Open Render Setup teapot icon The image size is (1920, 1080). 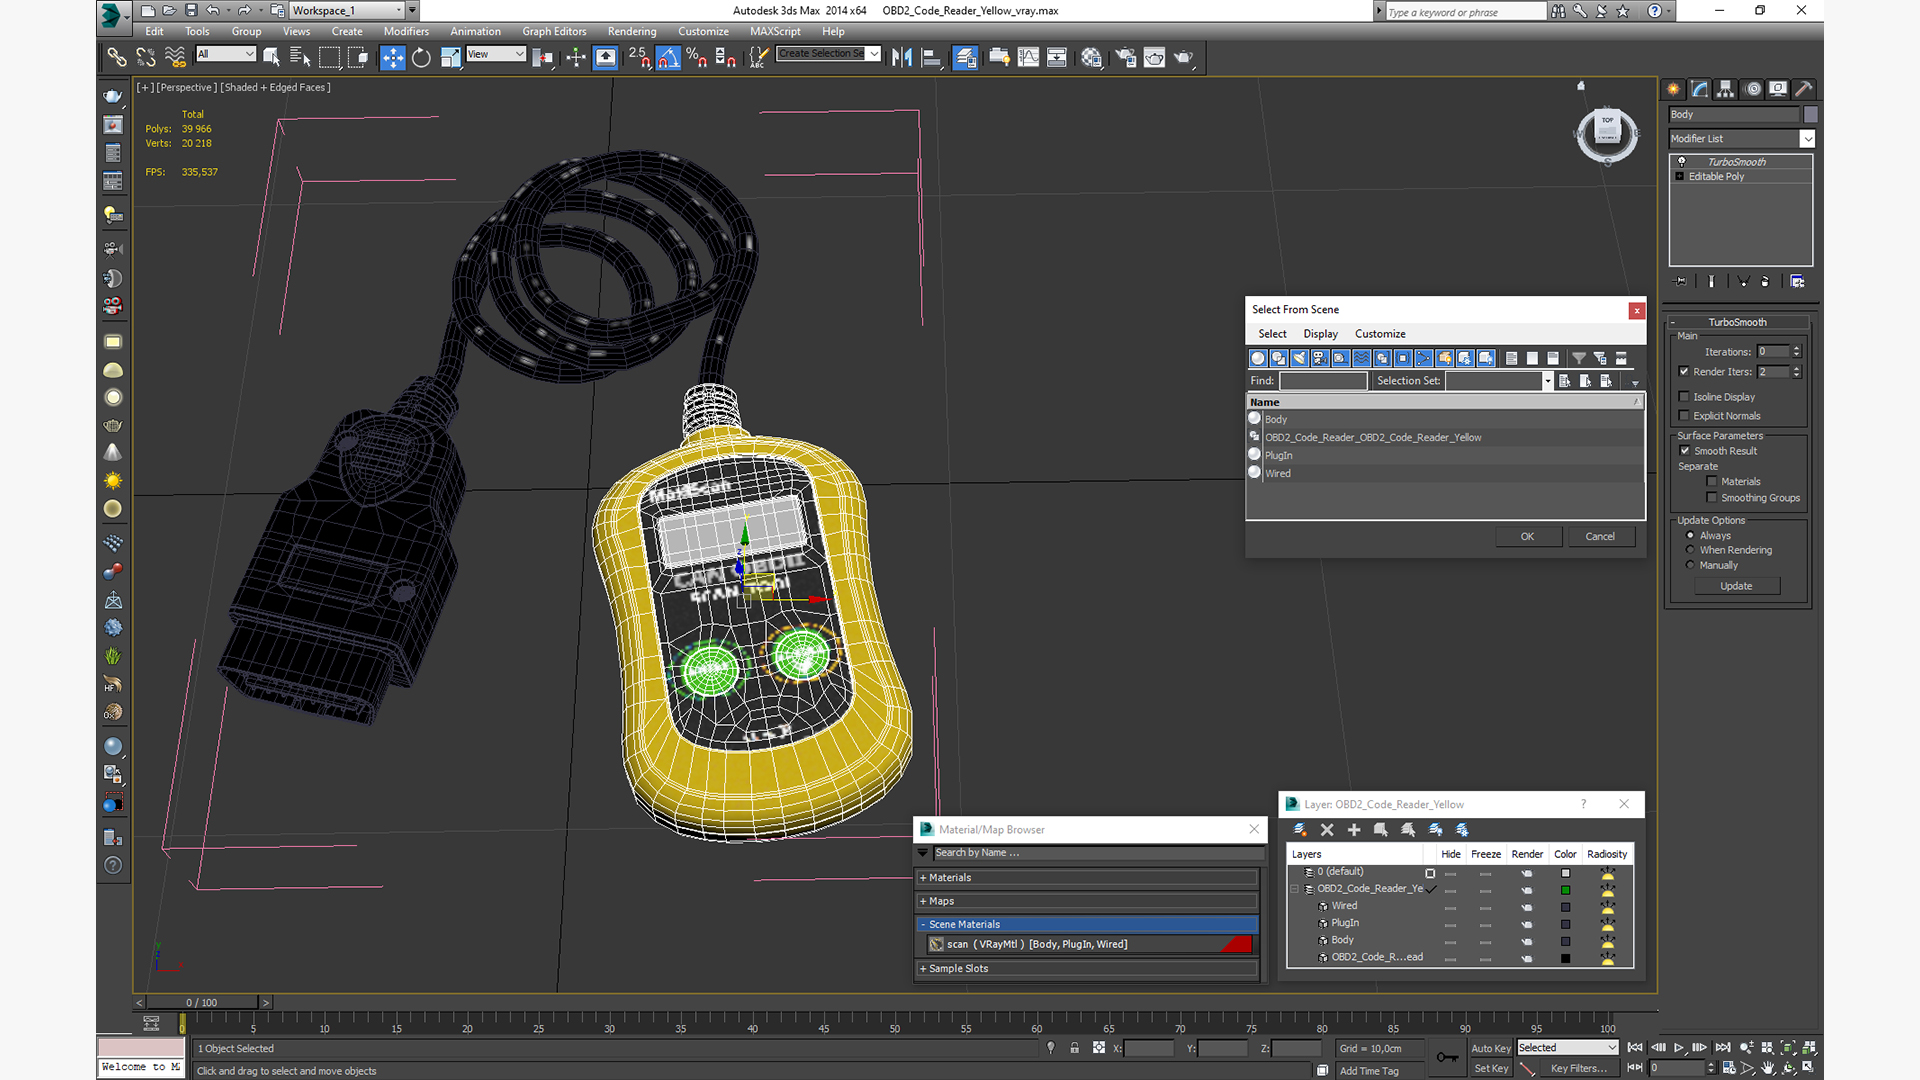click(1125, 58)
